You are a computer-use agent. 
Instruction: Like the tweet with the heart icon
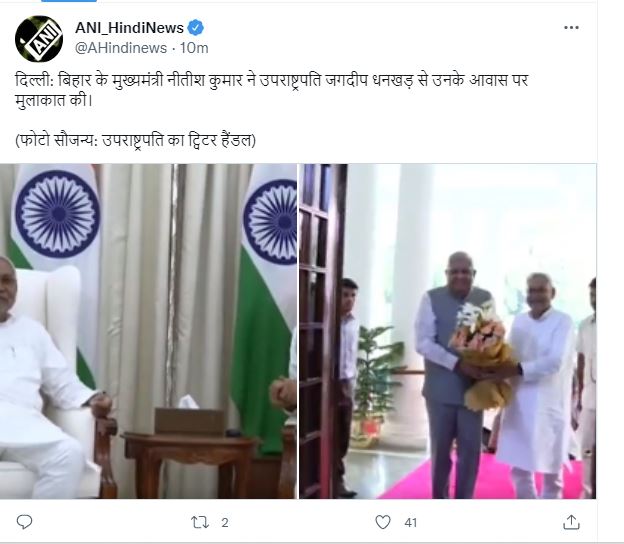coord(383,522)
